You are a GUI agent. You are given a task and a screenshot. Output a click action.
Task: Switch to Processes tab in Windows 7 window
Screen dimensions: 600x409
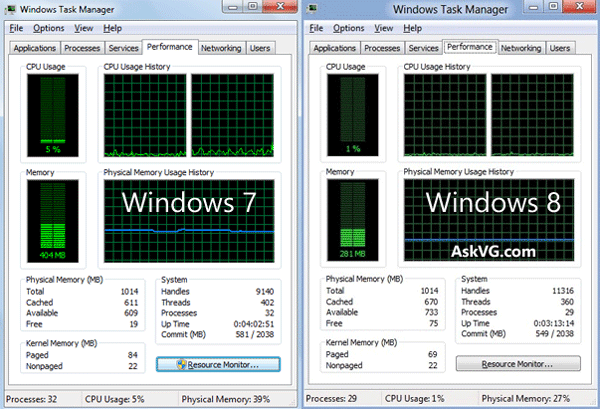coord(82,48)
